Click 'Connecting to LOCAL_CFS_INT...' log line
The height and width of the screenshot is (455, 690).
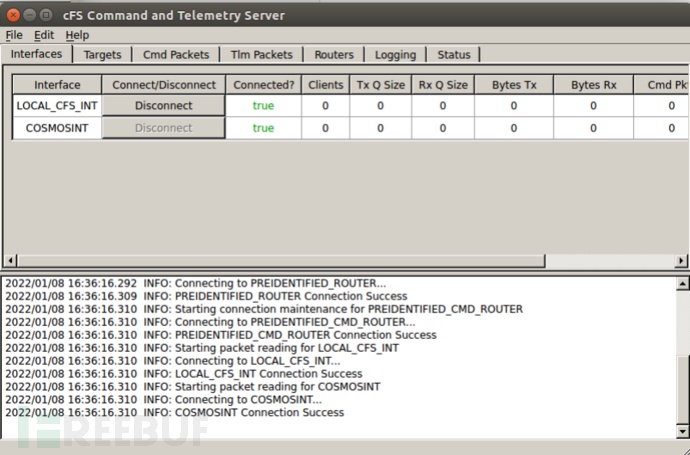(x=173, y=361)
